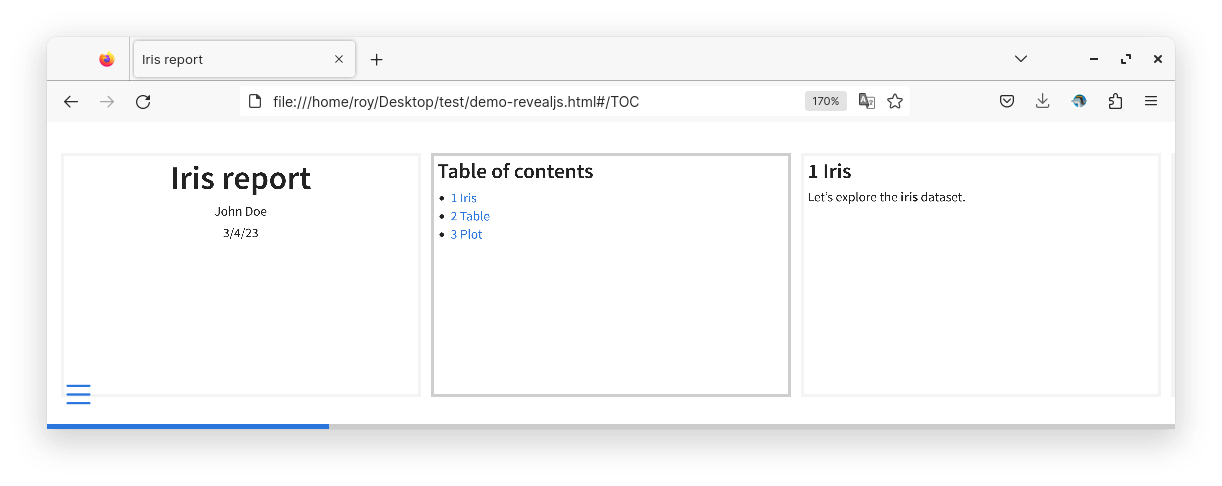This screenshot has width=1222, height=486.
Task: Follow the "2 Table" contents link
Action: tap(469, 216)
